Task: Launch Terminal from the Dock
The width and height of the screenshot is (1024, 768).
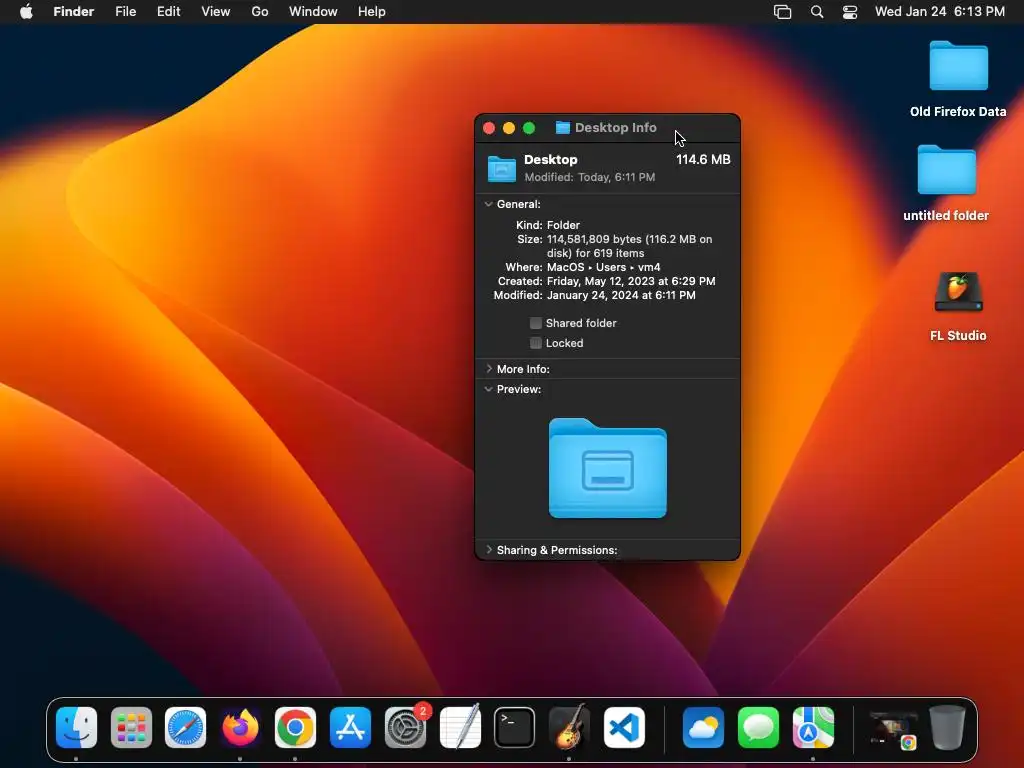Action: pyautogui.click(x=515, y=728)
